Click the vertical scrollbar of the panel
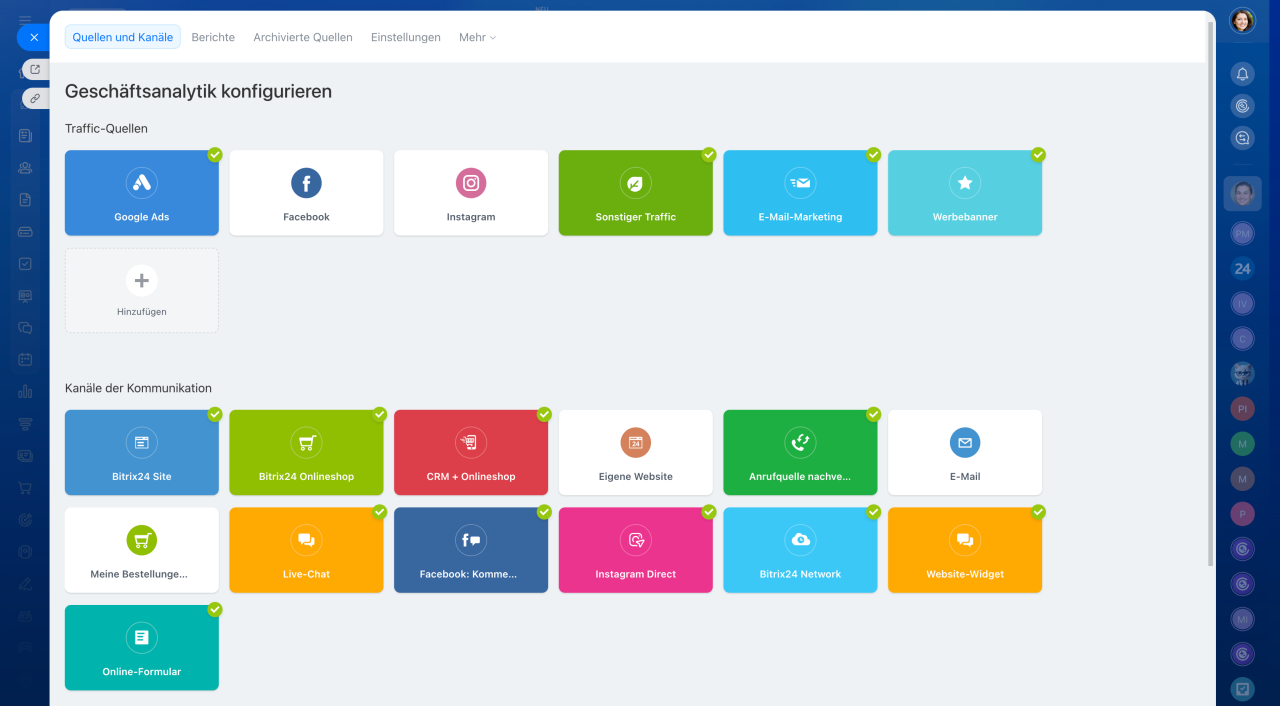1280x706 pixels. click(x=1211, y=300)
